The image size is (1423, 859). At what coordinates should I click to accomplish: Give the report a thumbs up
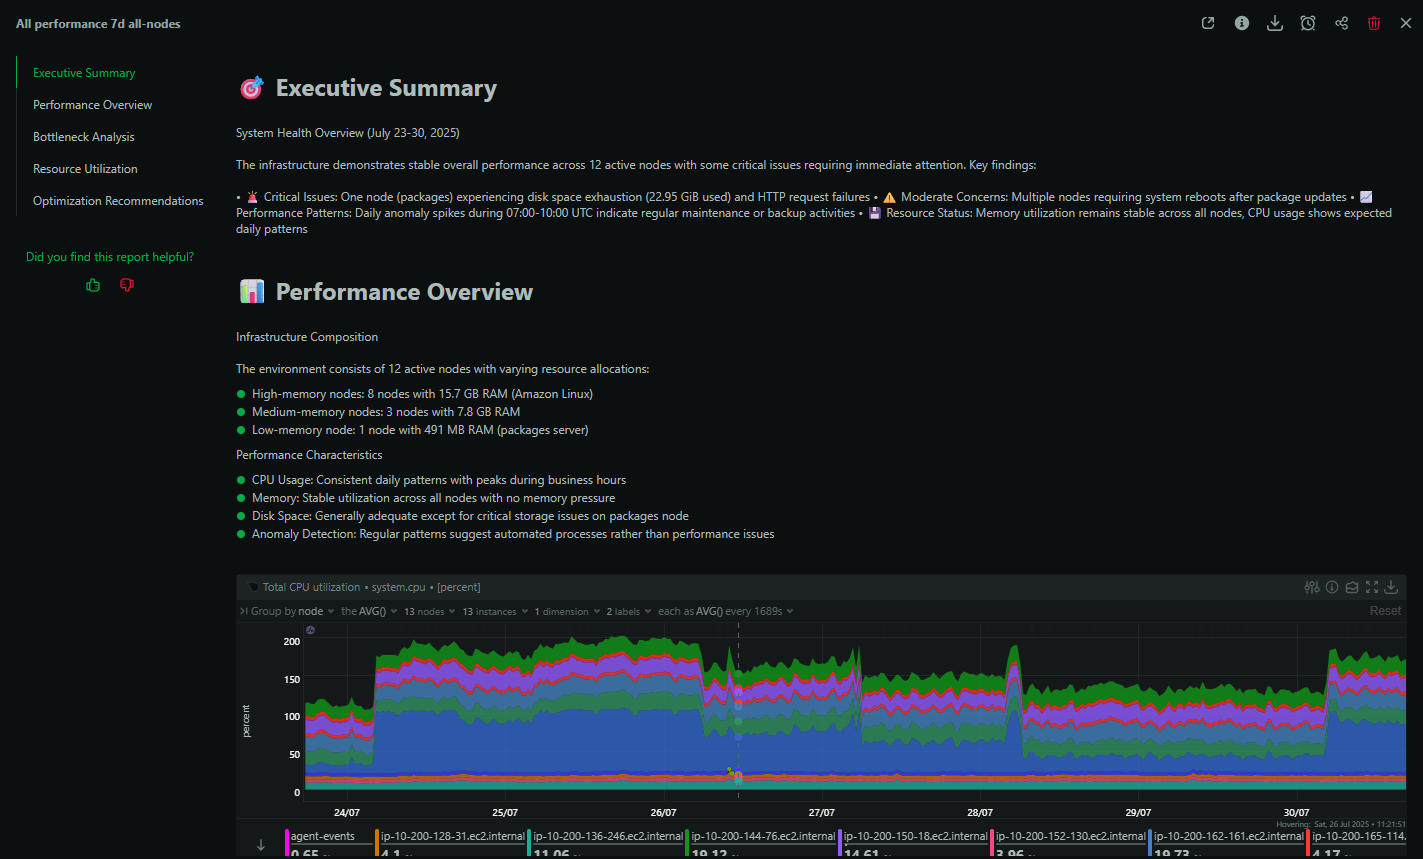point(92,285)
